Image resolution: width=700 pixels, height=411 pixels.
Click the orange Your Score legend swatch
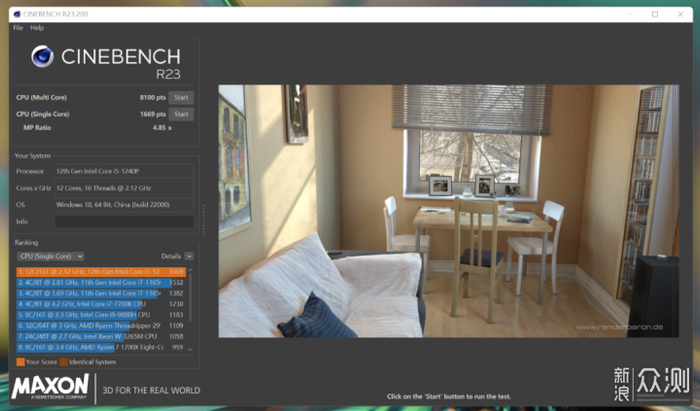tap(21, 362)
